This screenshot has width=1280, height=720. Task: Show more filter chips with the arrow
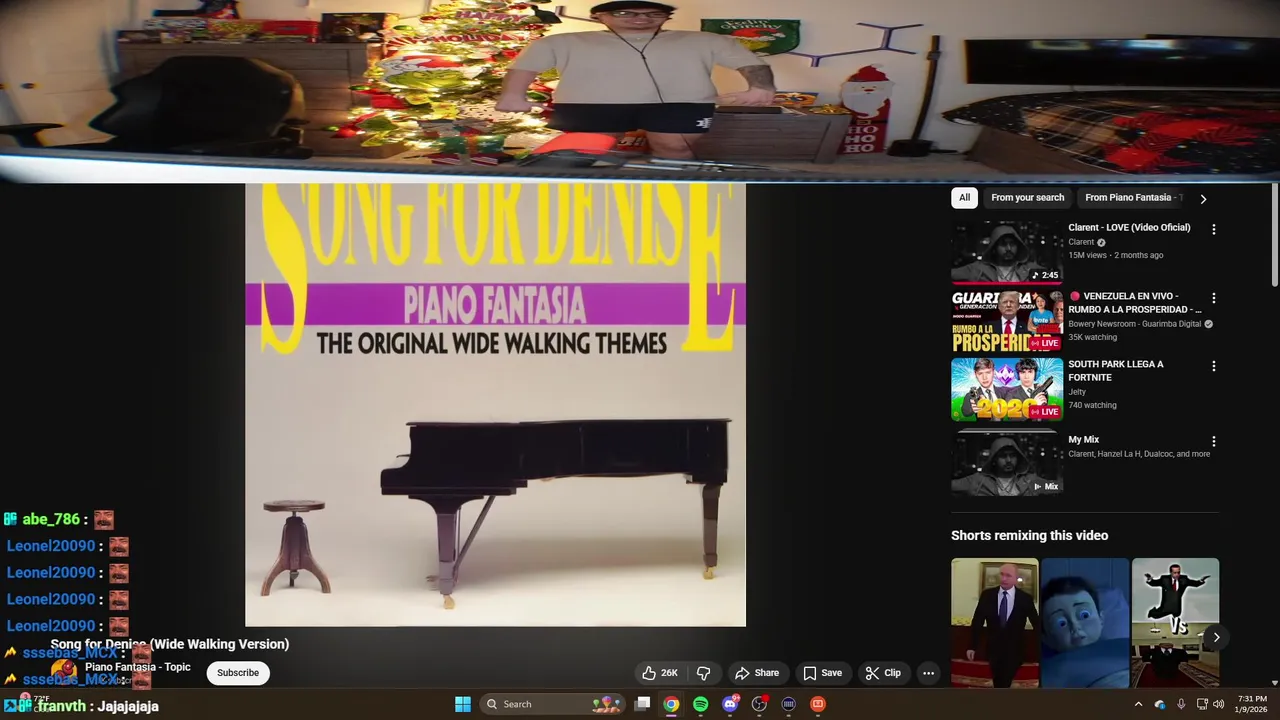(x=1203, y=199)
